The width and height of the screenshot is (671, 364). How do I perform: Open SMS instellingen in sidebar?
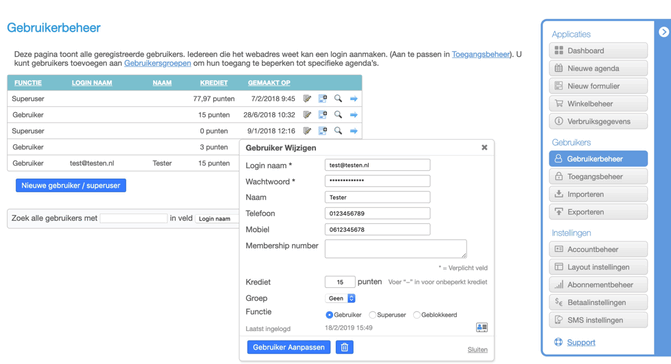pyautogui.click(x=598, y=320)
